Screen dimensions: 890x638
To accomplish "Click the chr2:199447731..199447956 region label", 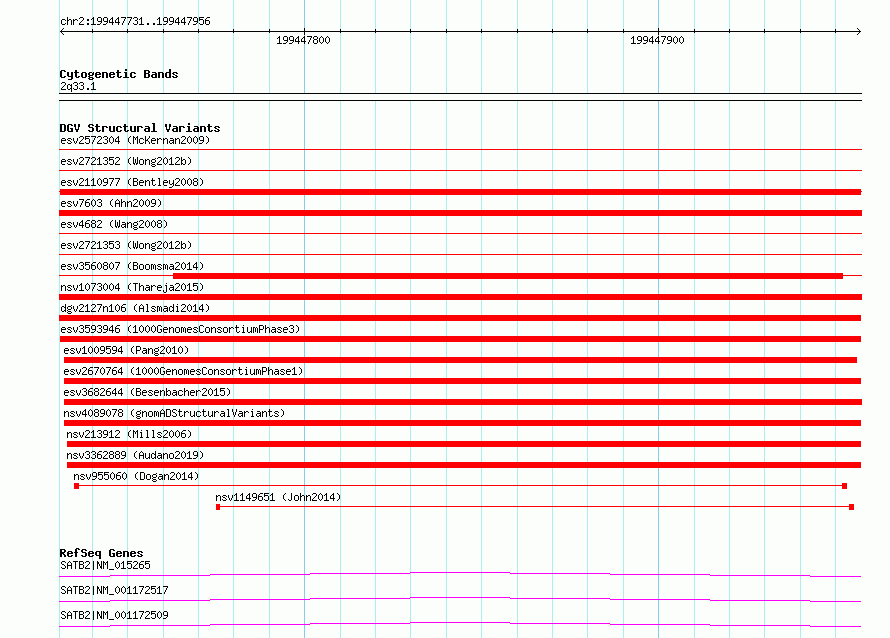I will click(135, 22).
